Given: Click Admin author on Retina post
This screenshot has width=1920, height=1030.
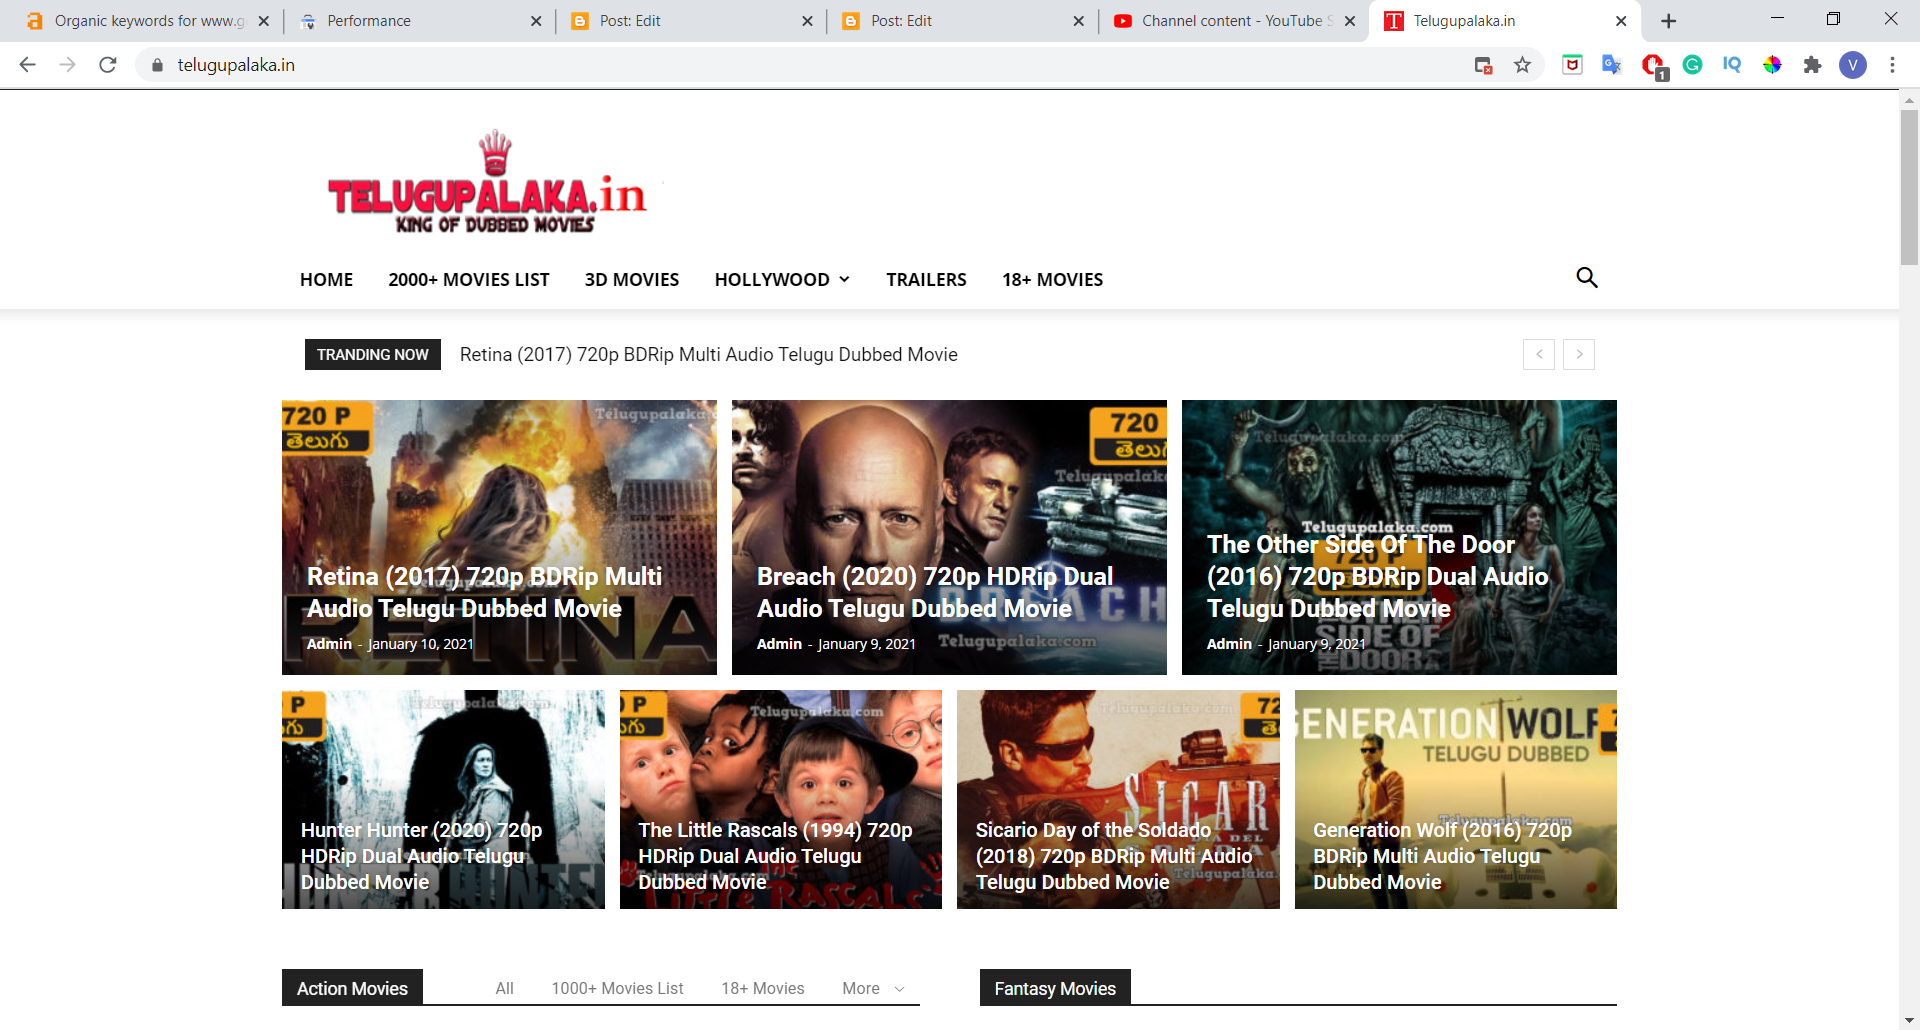Looking at the screenshot, I should [329, 644].
